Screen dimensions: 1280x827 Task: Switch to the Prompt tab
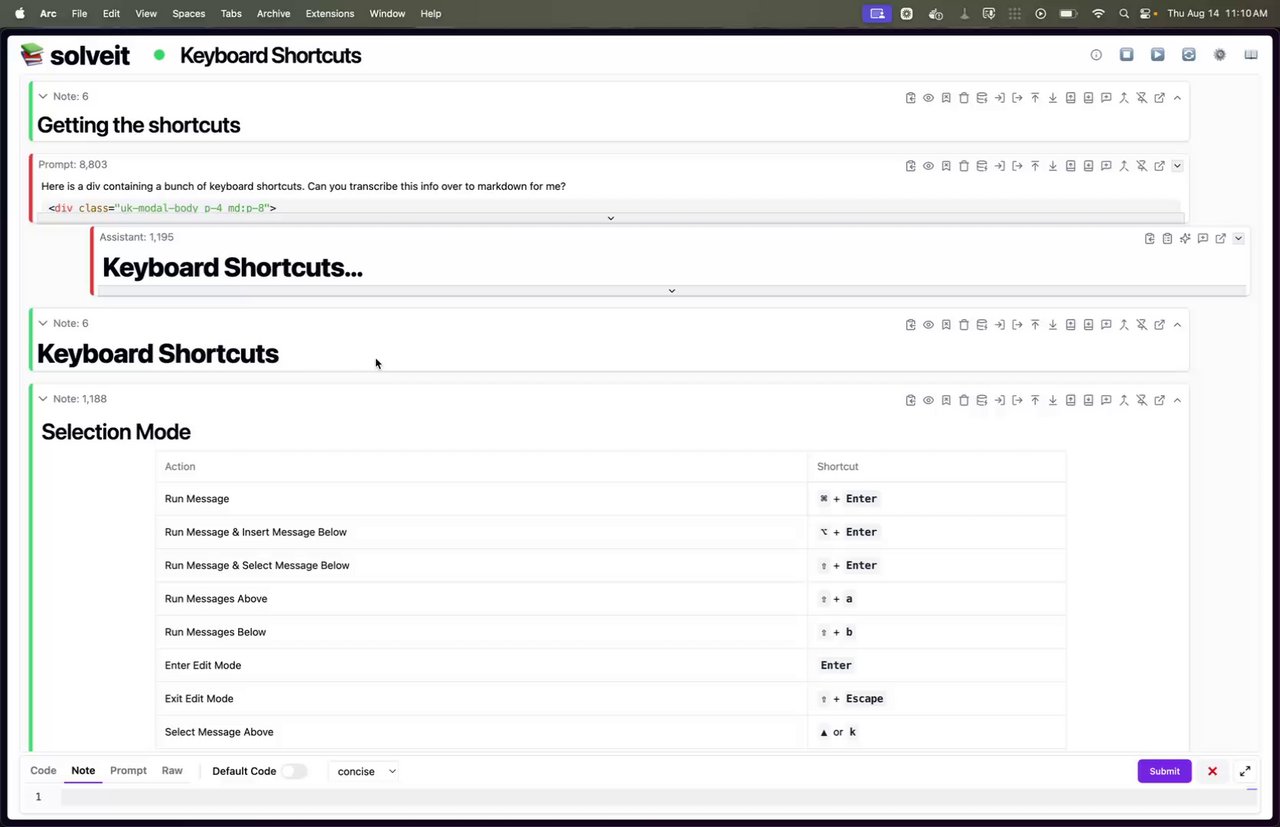(128, 771)
